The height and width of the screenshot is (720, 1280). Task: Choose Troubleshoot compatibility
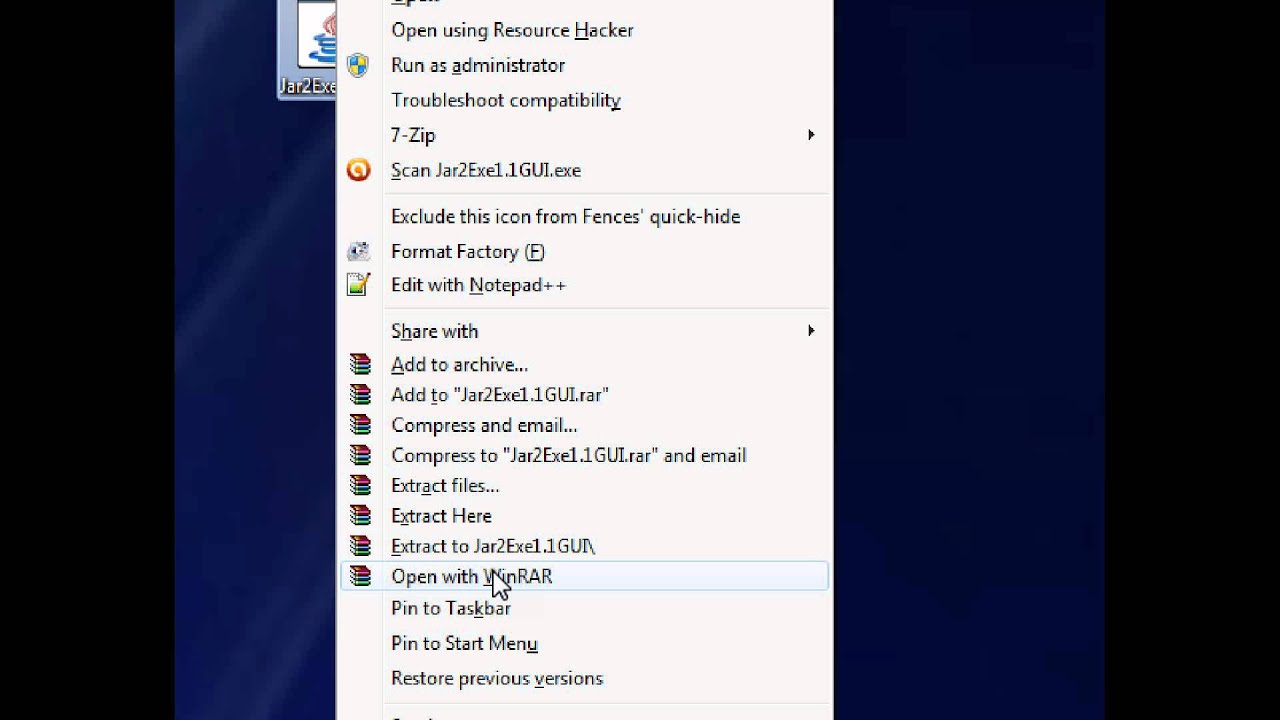coord(506,100)
